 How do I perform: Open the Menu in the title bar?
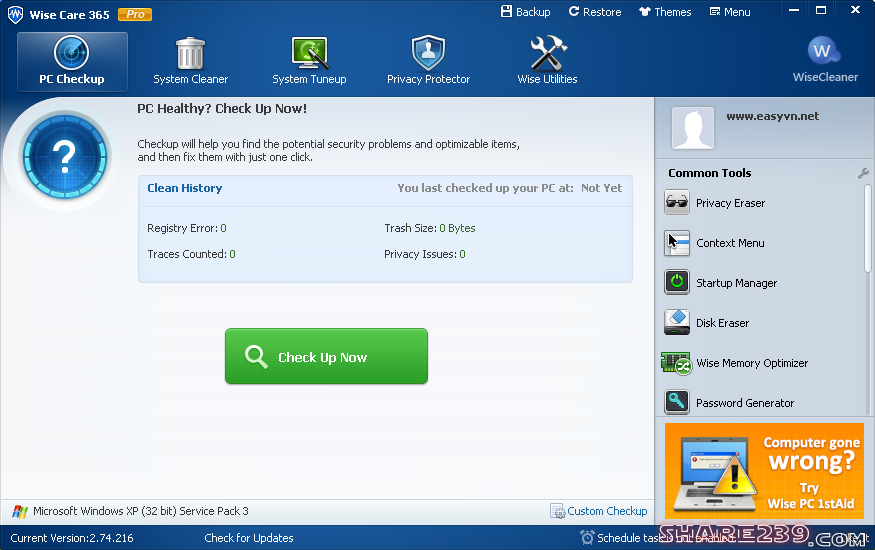[729, 12]
